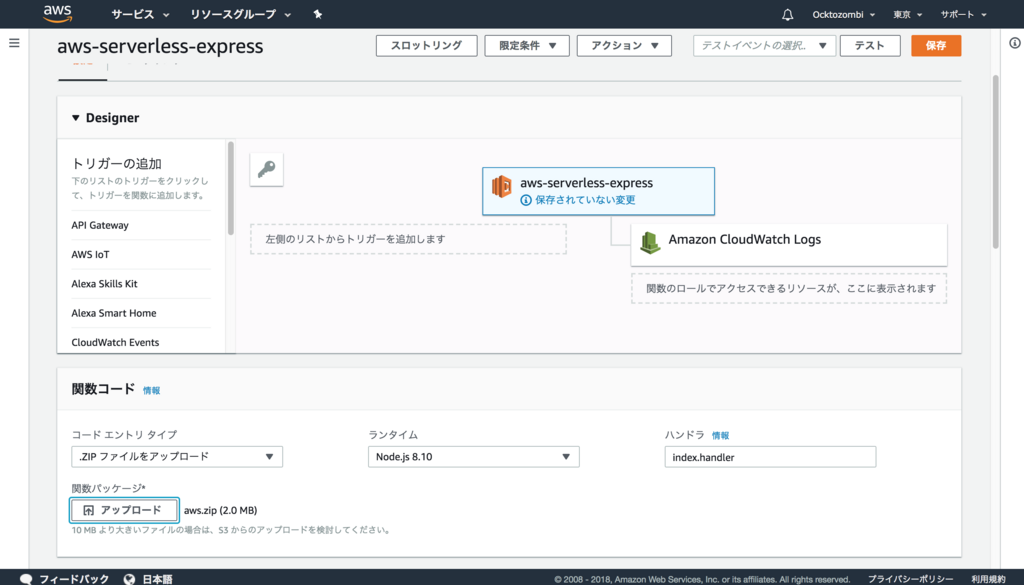Select the orange Lambda function icon
This screenshot has width=1024, height=585.
tap(502, 187)
